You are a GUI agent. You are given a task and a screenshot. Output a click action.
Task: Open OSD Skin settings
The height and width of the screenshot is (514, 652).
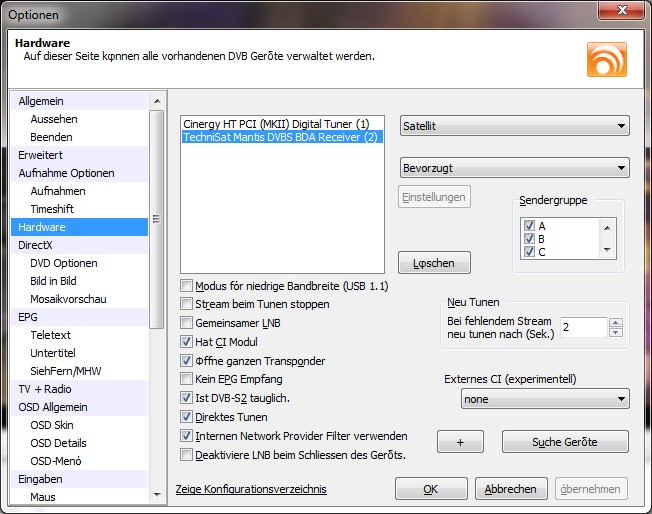coord(79,425)
